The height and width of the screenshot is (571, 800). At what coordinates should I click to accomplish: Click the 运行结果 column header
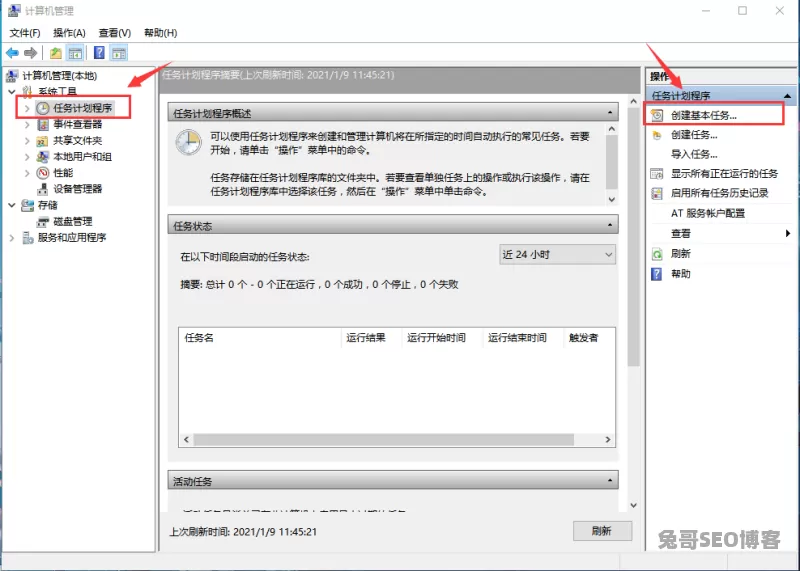tap(371, 338)
